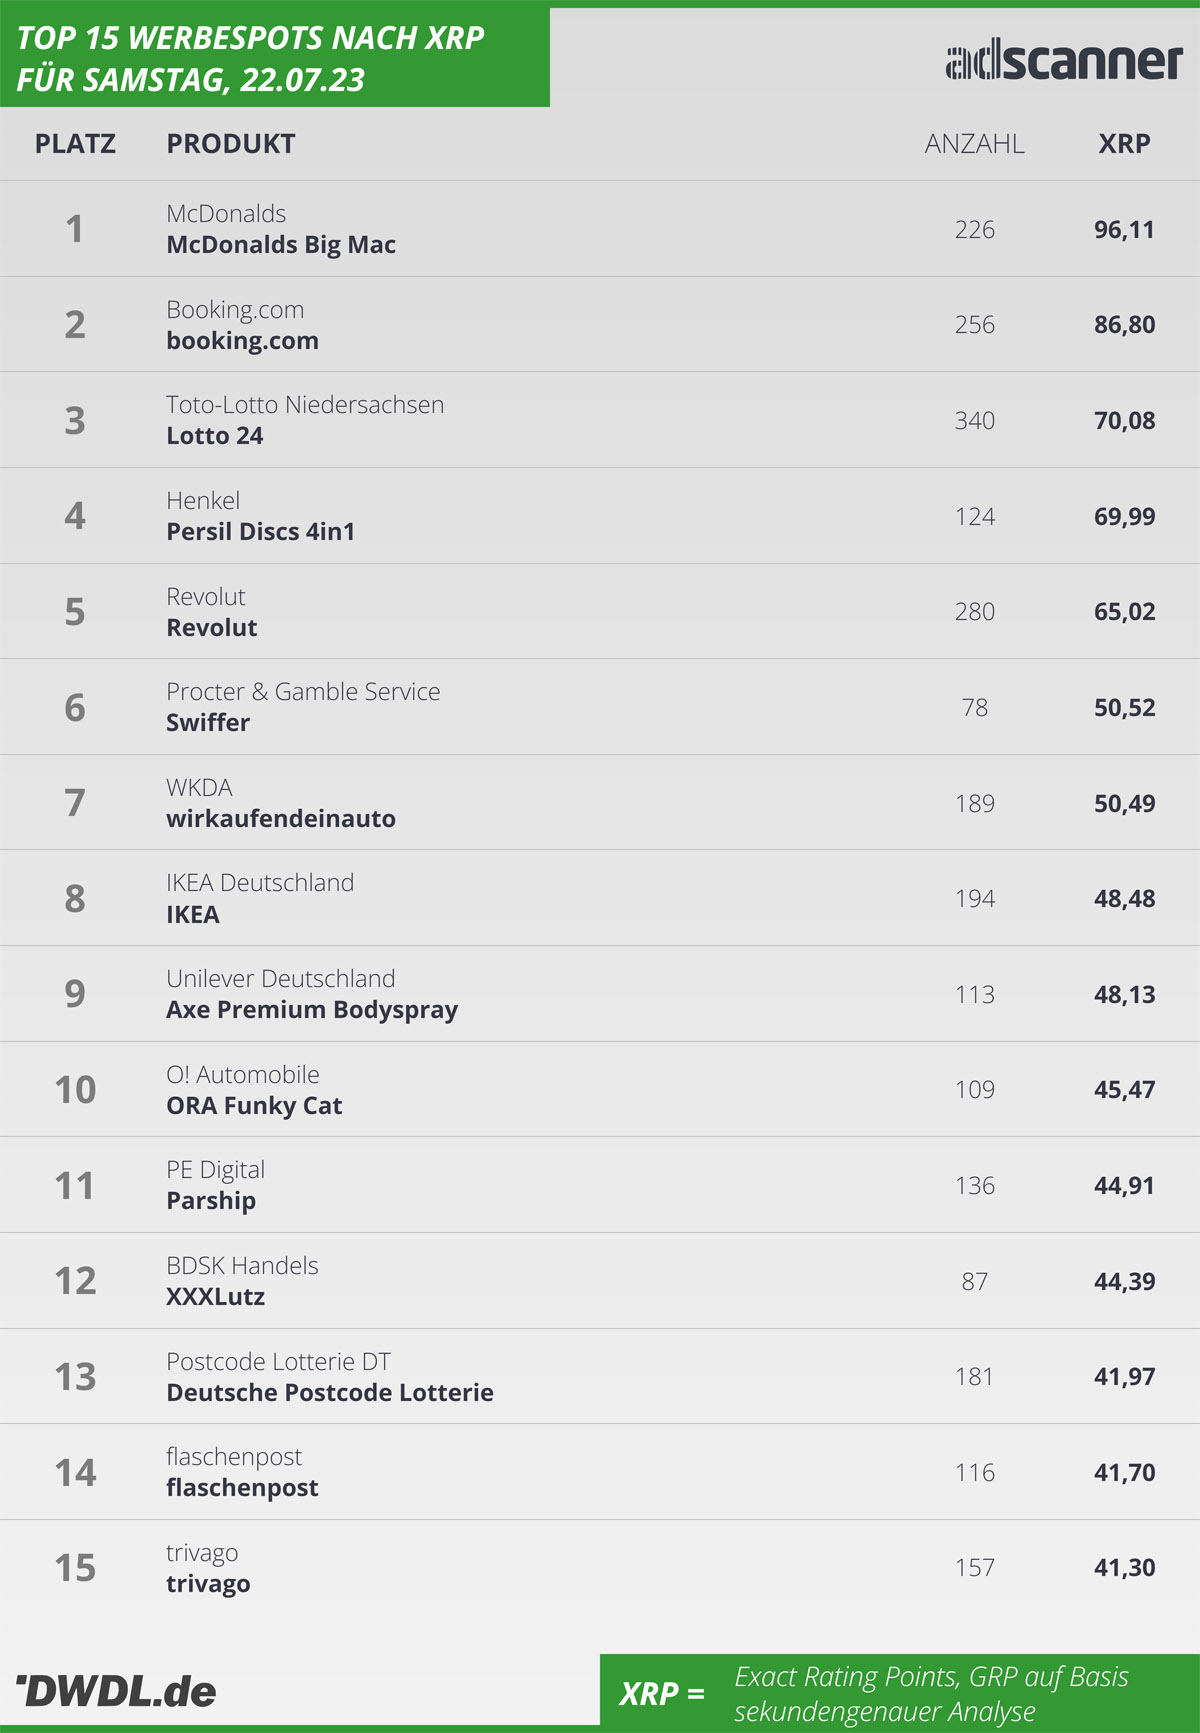This screenshot has width=1200, height=1733.
Task: Click the IKEA product name
Action: click(x=193, y=915)
